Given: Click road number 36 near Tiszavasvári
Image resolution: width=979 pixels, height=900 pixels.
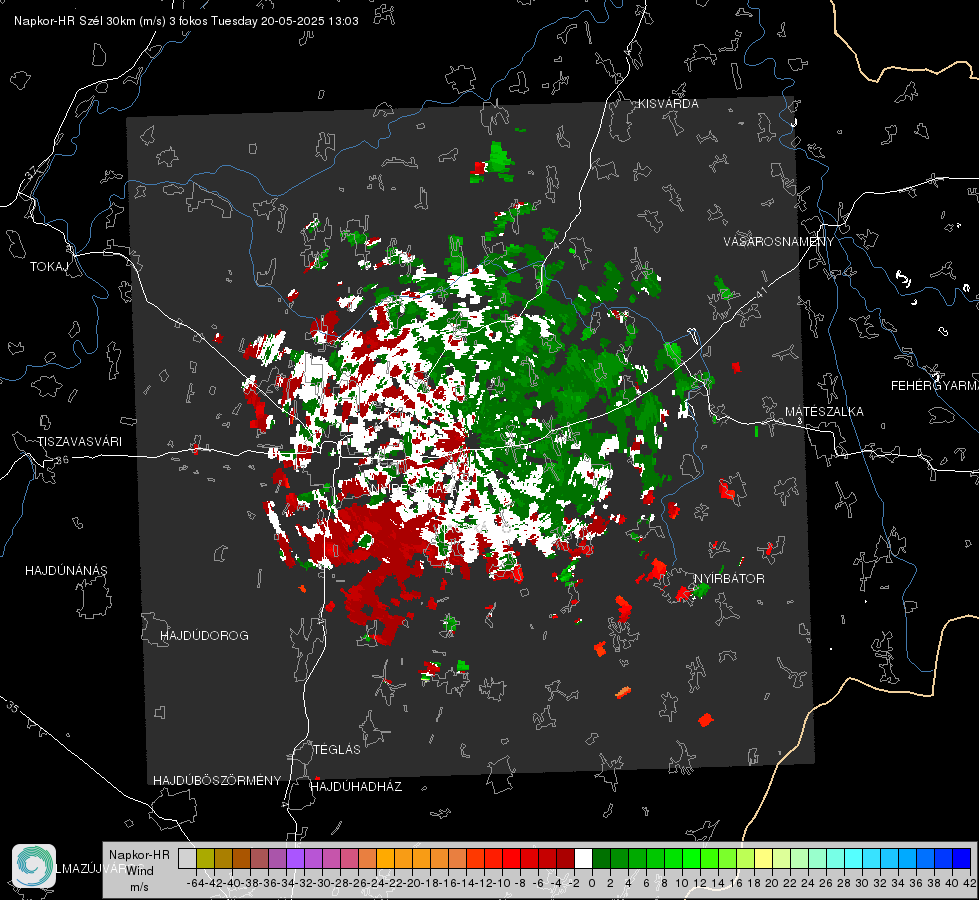Looking at the screenshot, I should coord(62,460).
